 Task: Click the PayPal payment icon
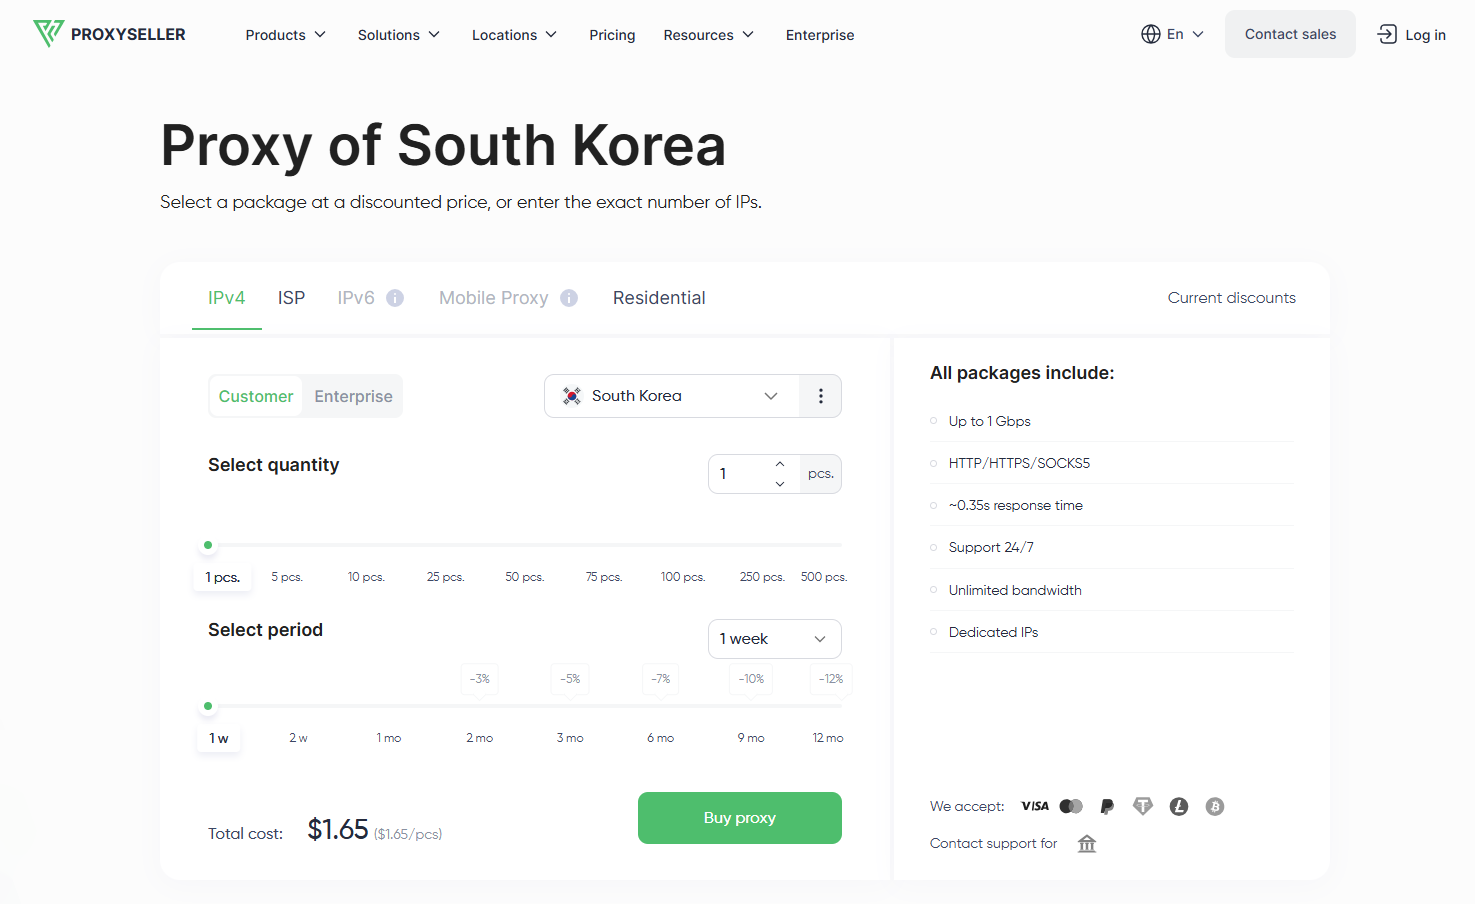[1107, 806]
